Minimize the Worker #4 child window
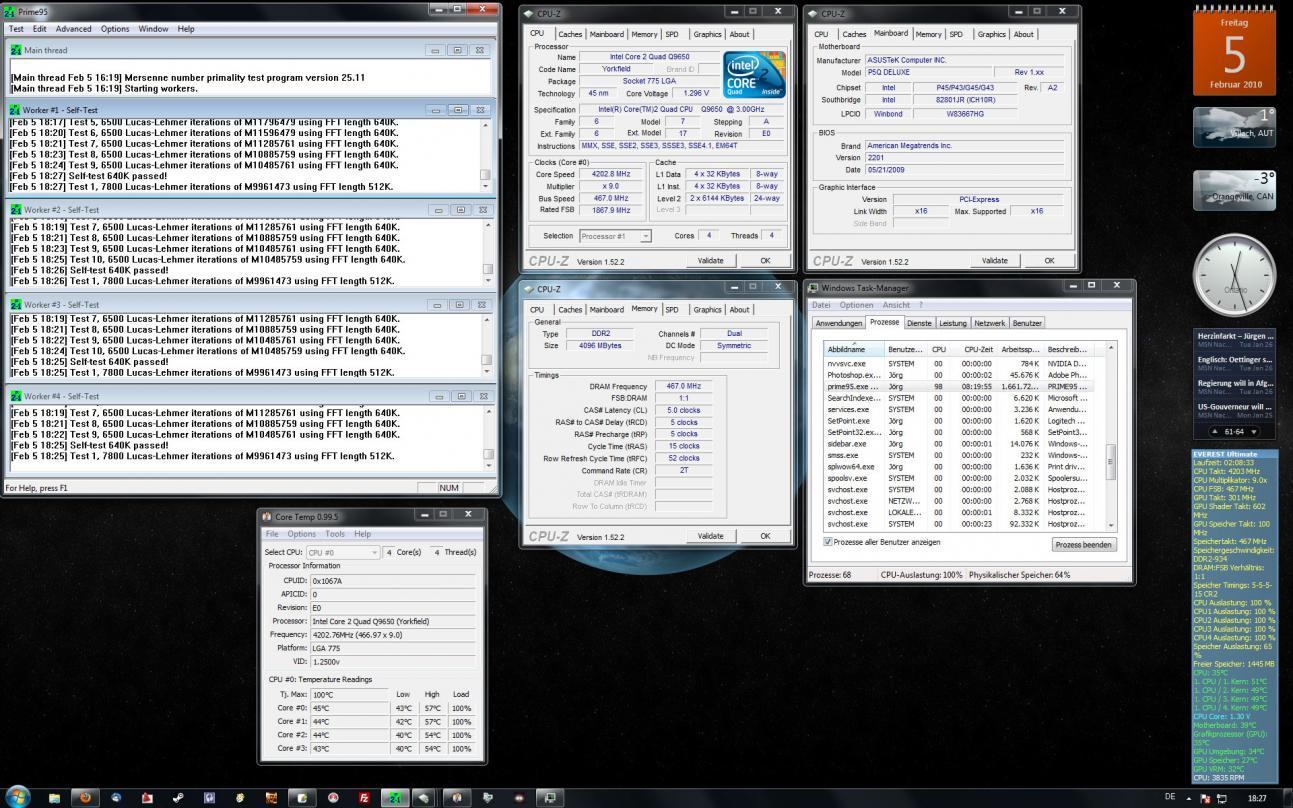The width and height of the screenshot is (1293, 808). [x=437, y=396]
